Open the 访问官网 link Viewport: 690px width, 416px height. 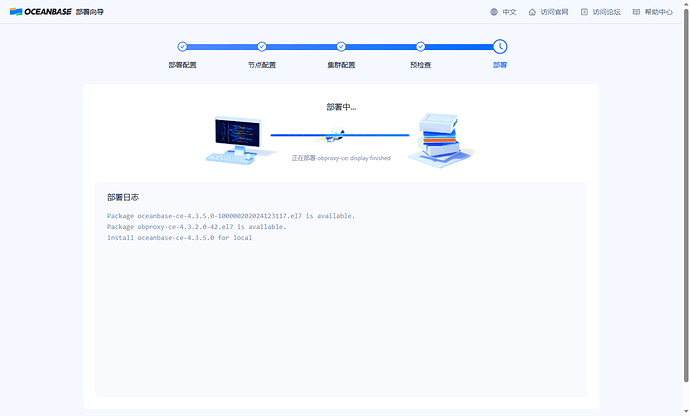tap(549, 12)
